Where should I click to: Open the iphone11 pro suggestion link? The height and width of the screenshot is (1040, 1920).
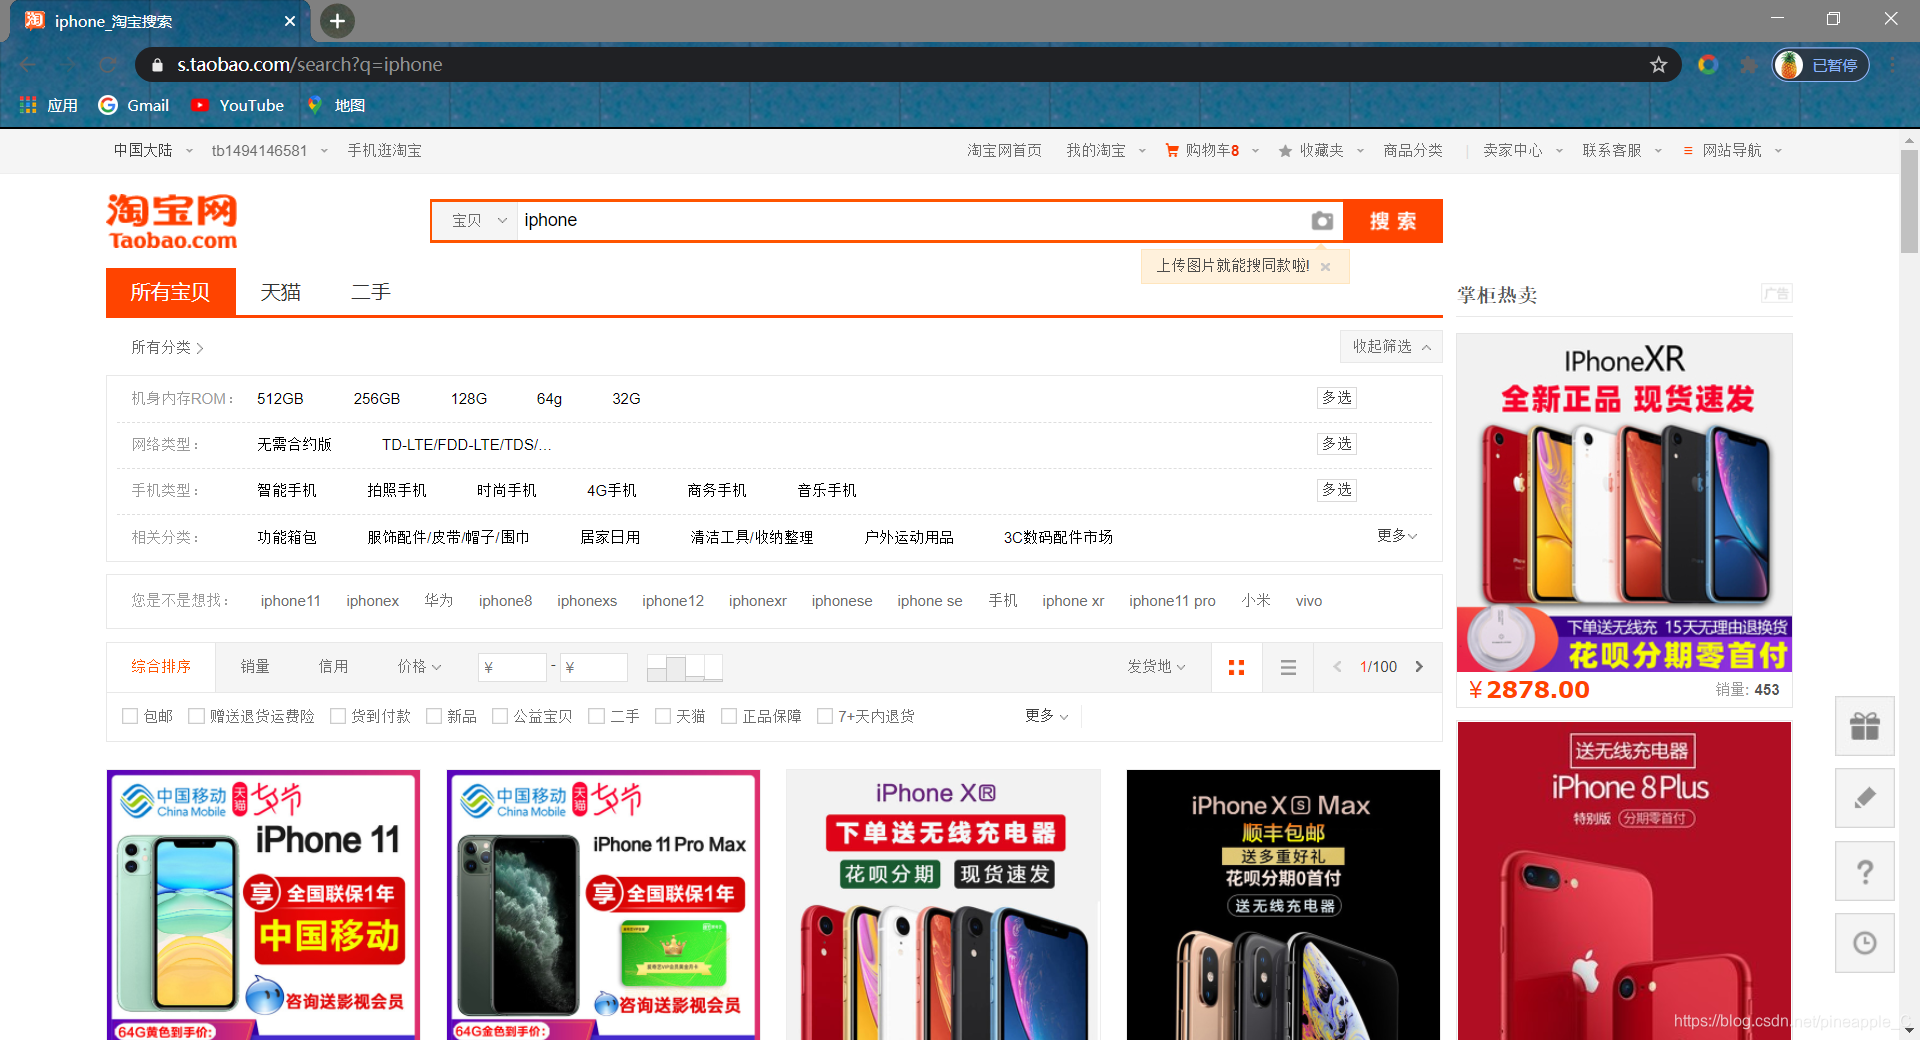click(1172, 601)
